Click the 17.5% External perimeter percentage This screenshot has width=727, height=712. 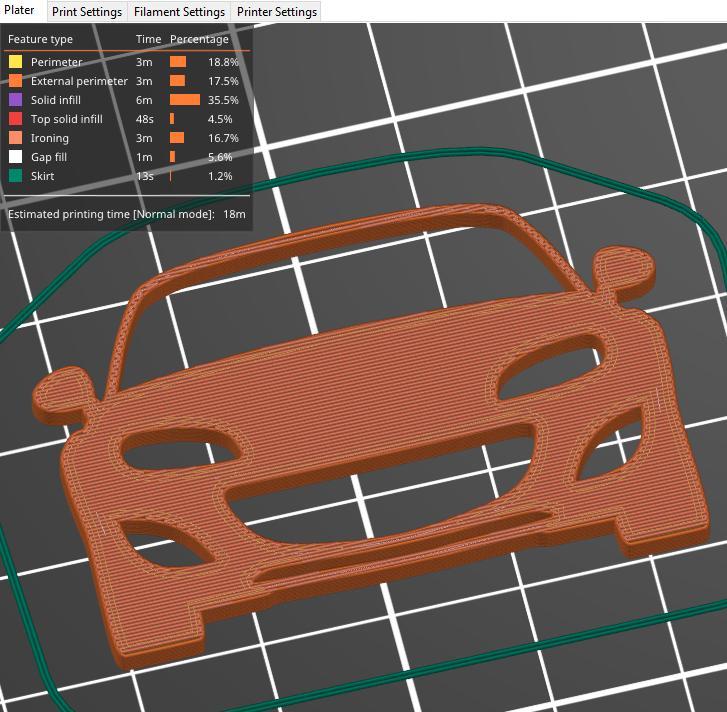tap(223, 81)
